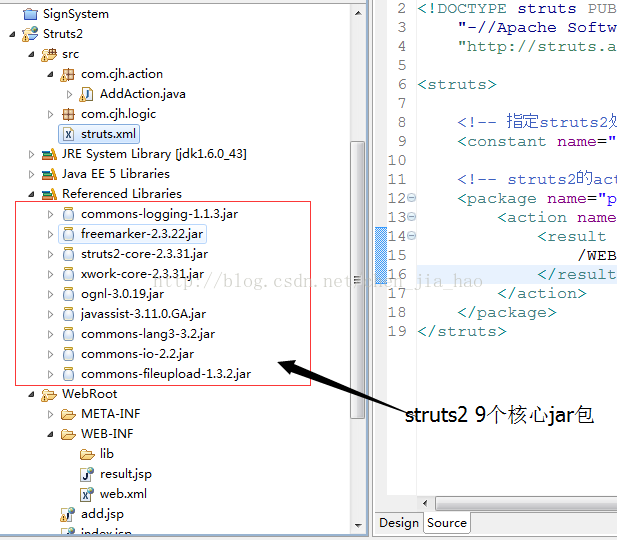Collapse code fold on line 12
The width and height of the screenshot is (617, 540).
[411, 198]
